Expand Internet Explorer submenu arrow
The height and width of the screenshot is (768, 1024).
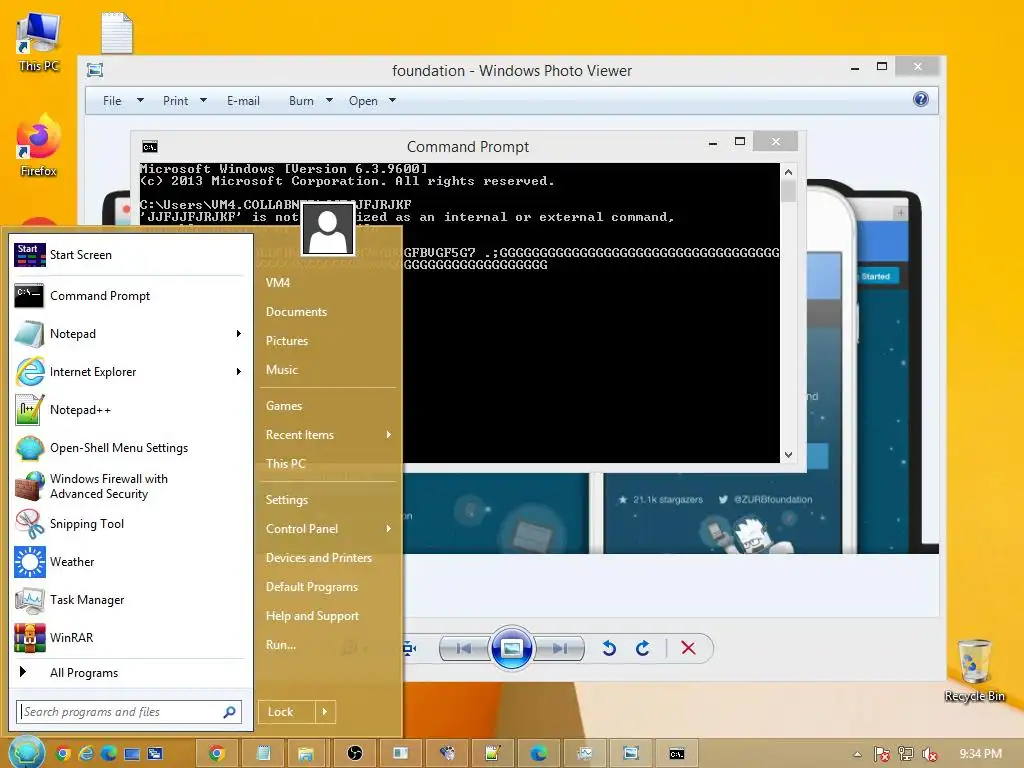point(239,372)
